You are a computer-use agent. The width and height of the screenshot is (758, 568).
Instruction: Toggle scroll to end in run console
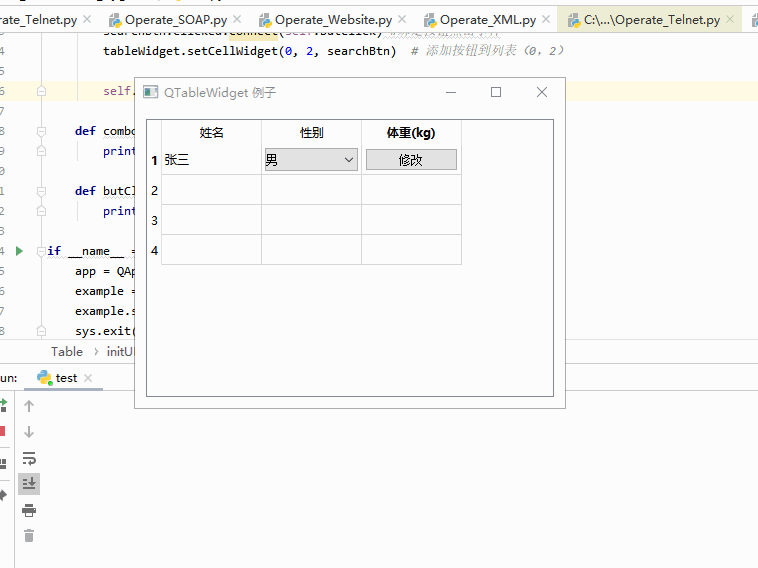(29, 483)
